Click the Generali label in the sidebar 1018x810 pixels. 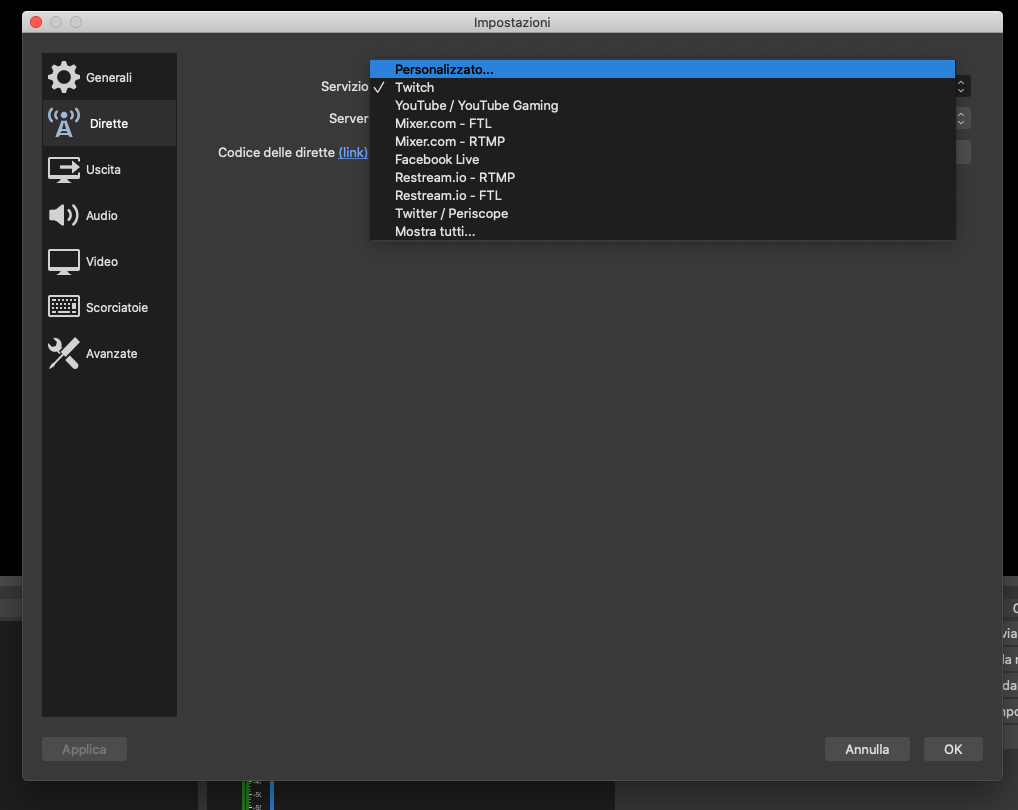click(x=108, y=77)
